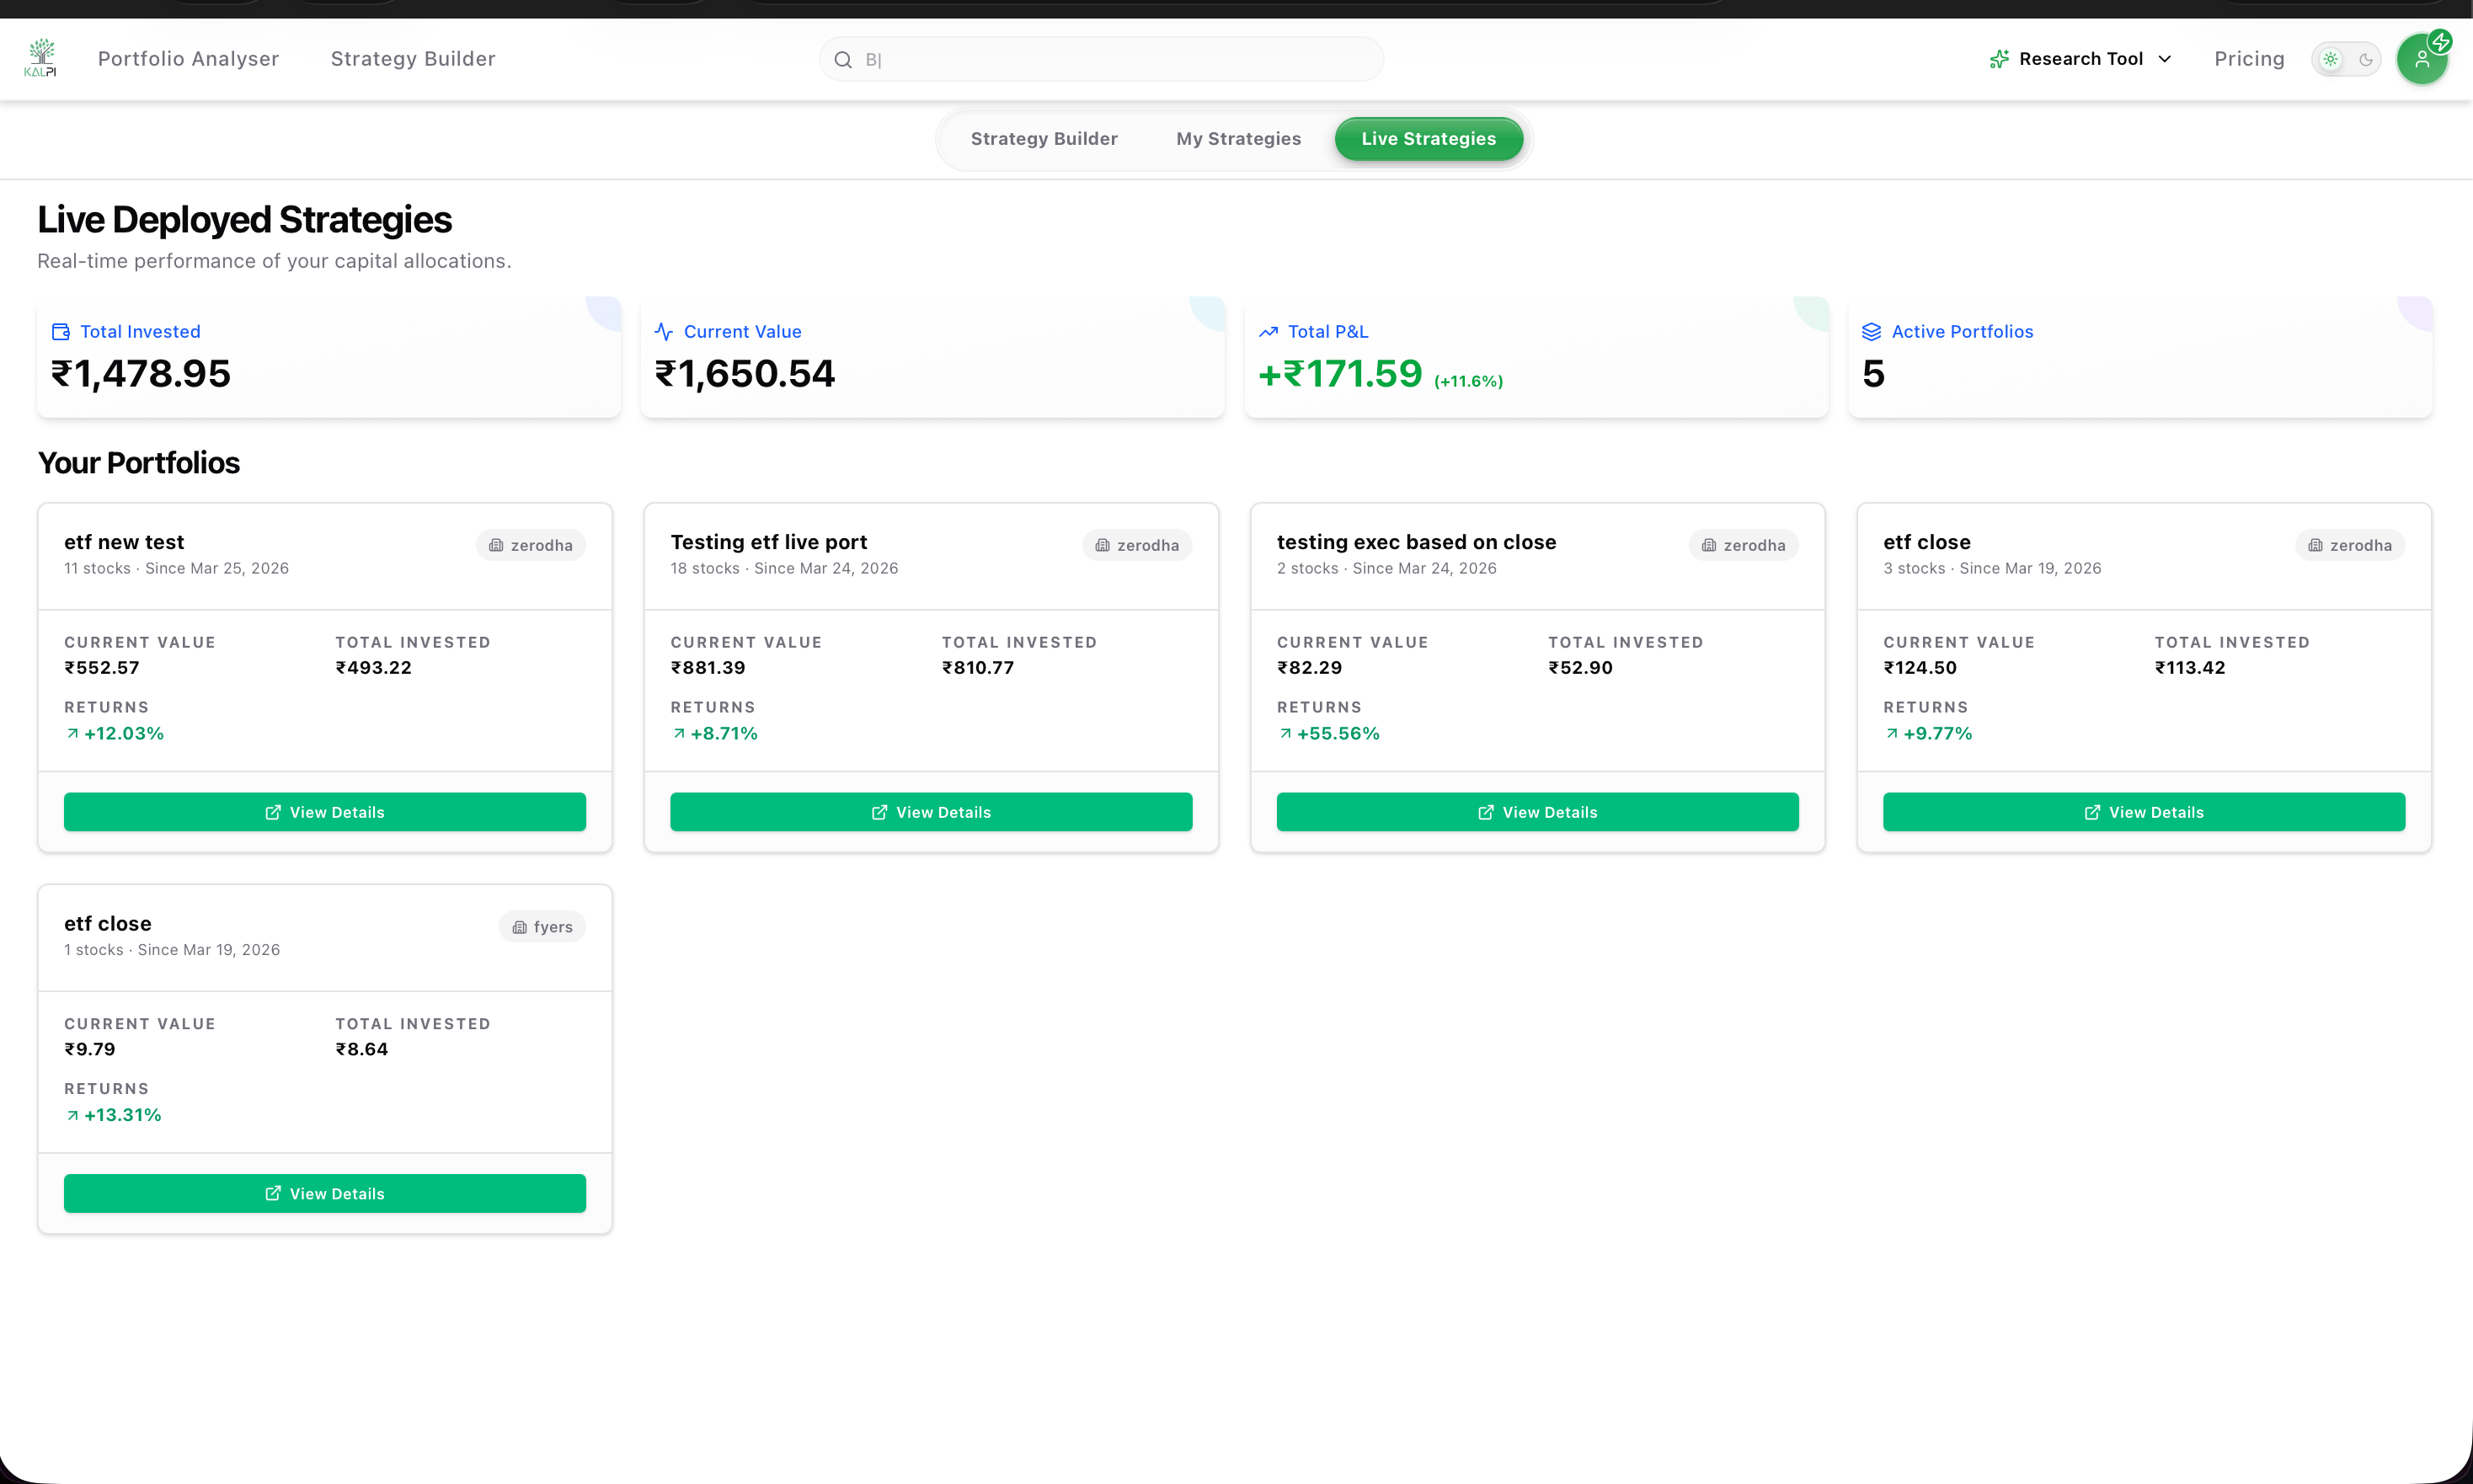
Task: Click the broker icon on etf new test
Action: pos(496,545)
